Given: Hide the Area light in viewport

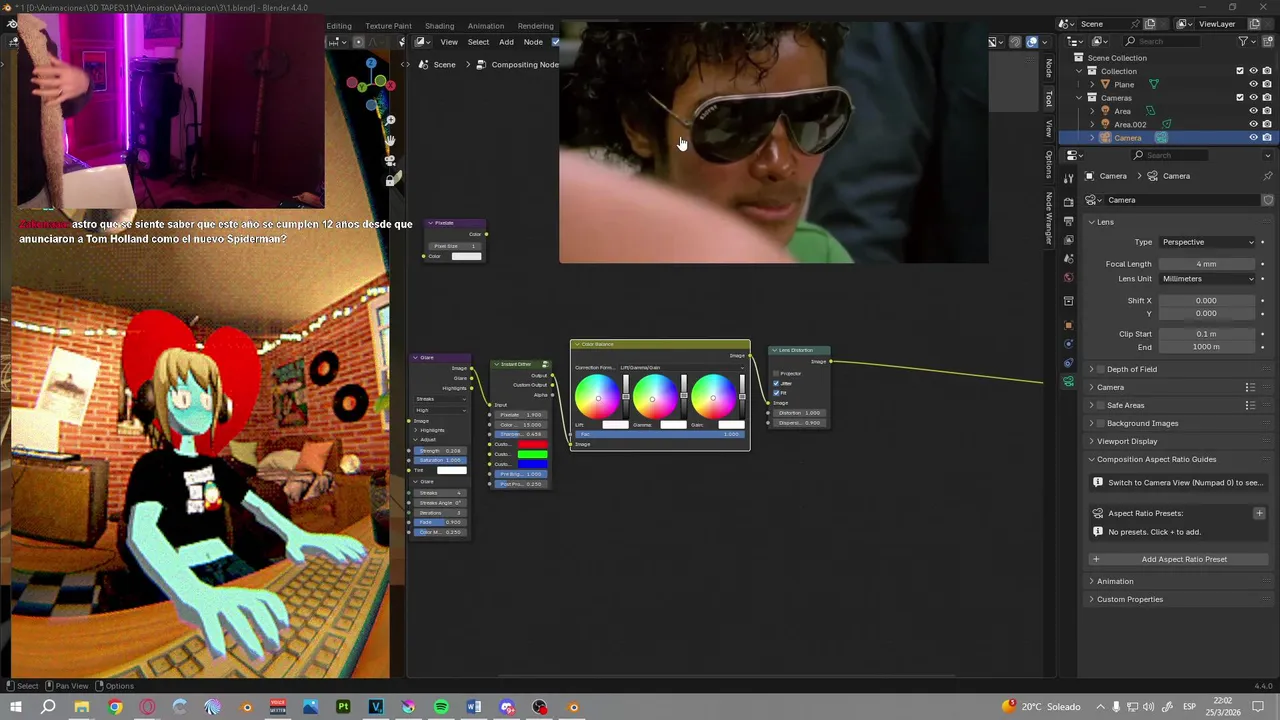Looking at the screenshot, I should (1253, 111).
